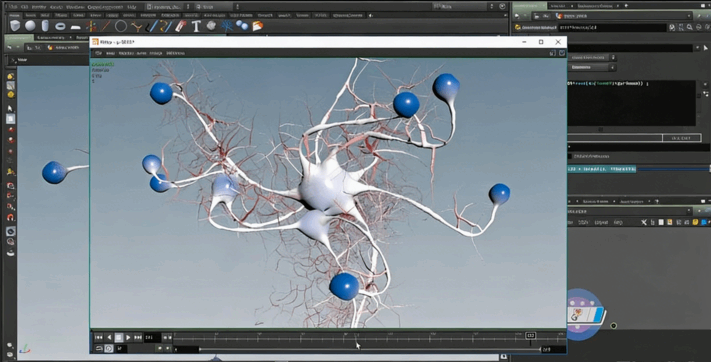Viewport: 711px width, 362px height.
Task: Click the outlined button below code editor
Action: pos(682,138)
